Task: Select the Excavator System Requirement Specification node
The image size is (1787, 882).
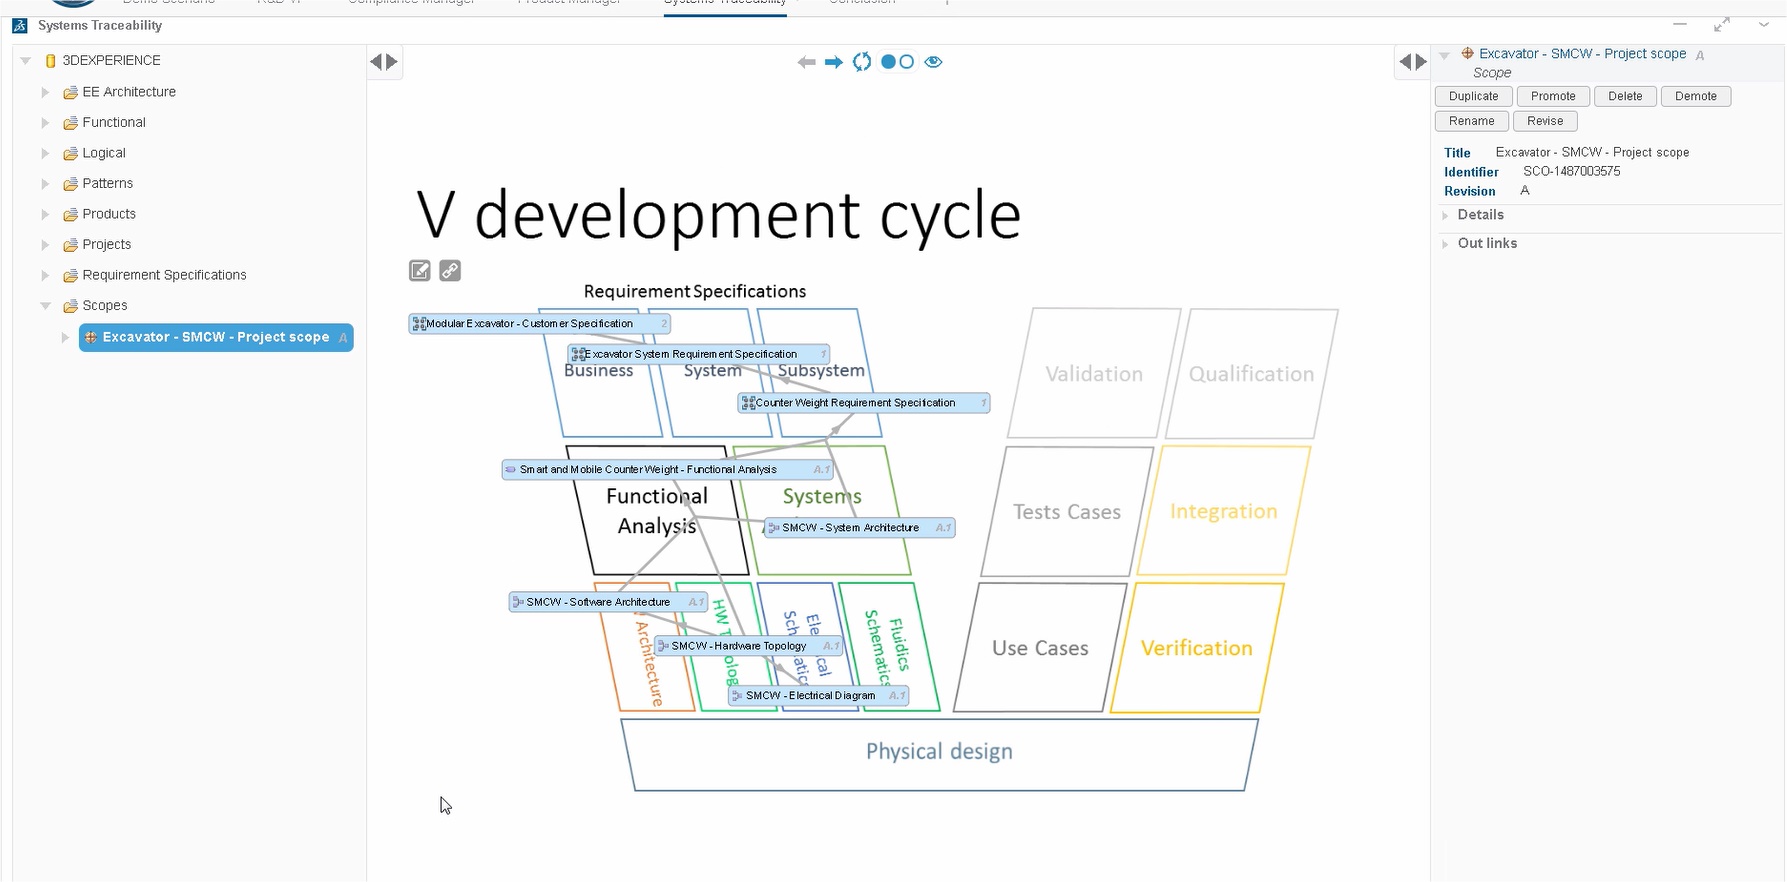Action: point(700,354)
